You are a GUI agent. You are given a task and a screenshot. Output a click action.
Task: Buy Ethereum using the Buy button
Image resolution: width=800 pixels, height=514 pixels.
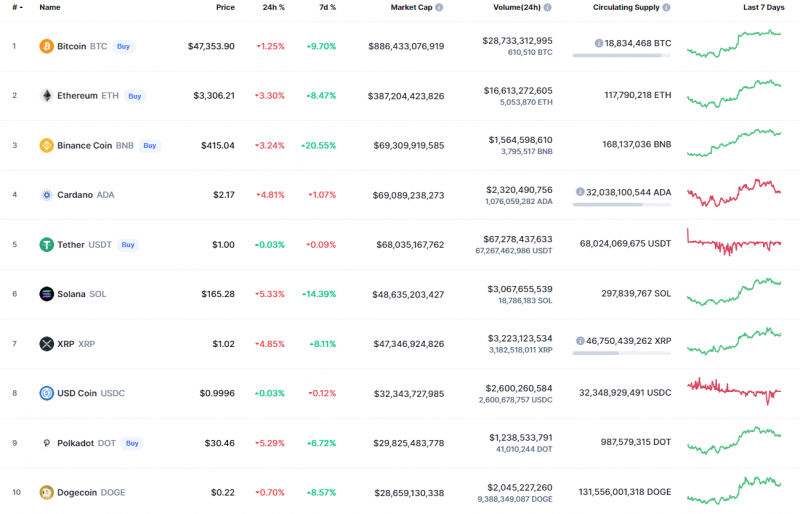click(135, 96)
